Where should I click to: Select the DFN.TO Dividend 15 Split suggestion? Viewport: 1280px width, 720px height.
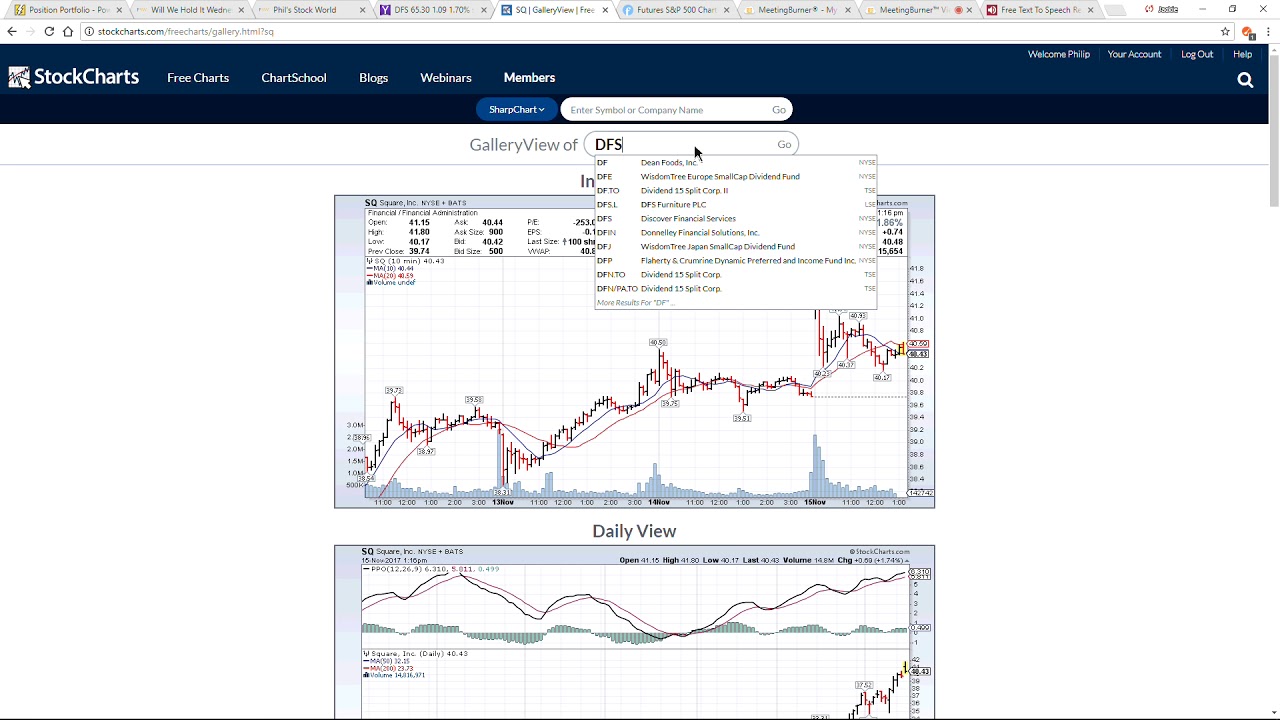tap(736, 274)
